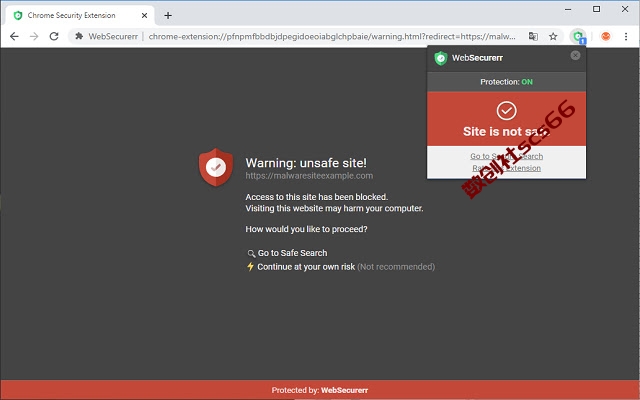Click the magnifier icon beside Safe Search
Viewport: 640px width, 400px height.
(x=251, y=253)
